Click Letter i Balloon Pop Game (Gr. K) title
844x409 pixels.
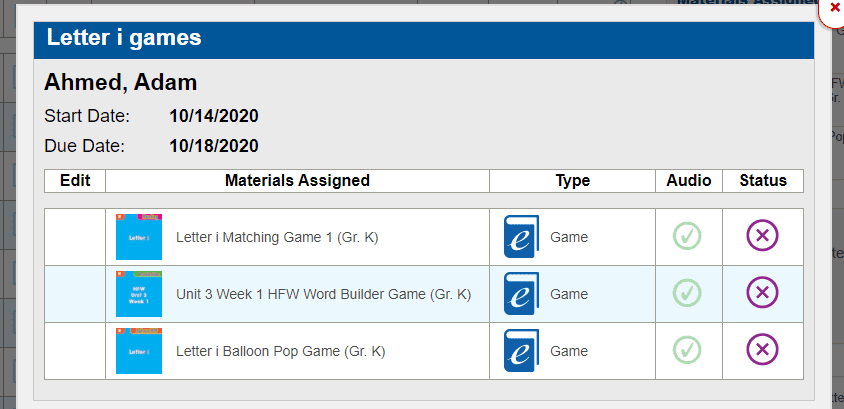click(x=280, y=351)
